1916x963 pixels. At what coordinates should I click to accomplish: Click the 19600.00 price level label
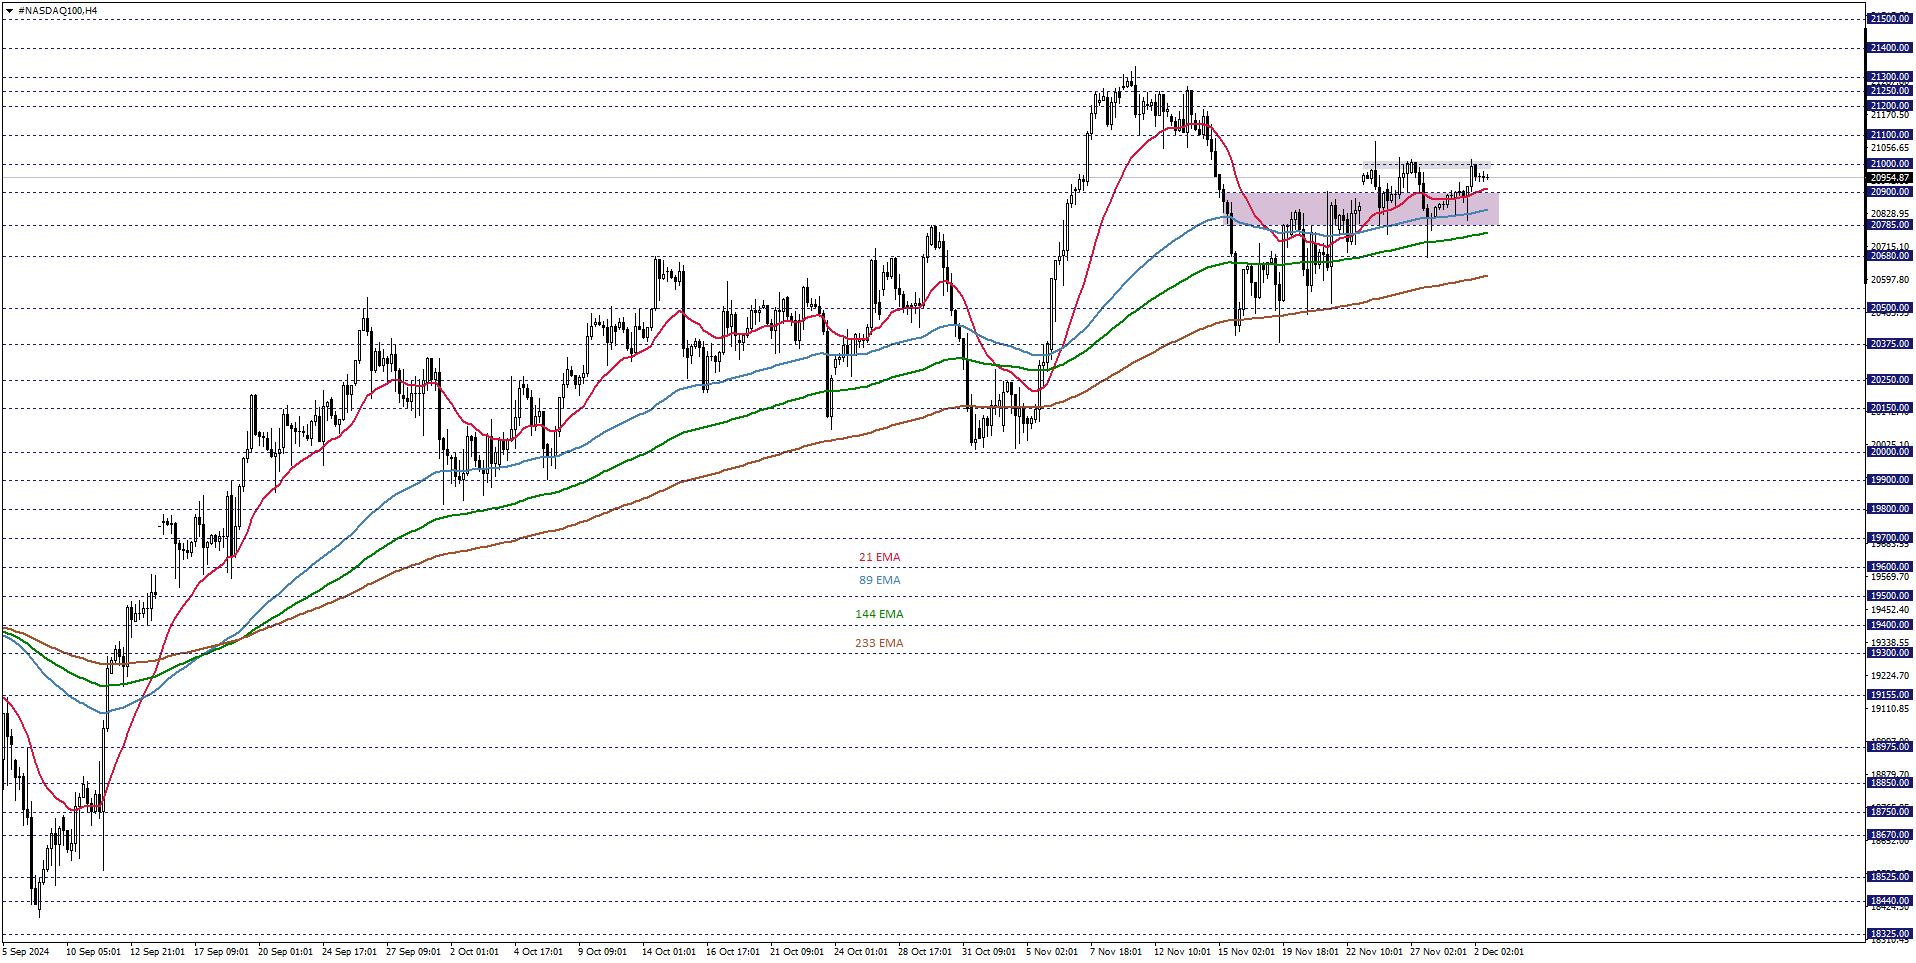[1889, 567]
